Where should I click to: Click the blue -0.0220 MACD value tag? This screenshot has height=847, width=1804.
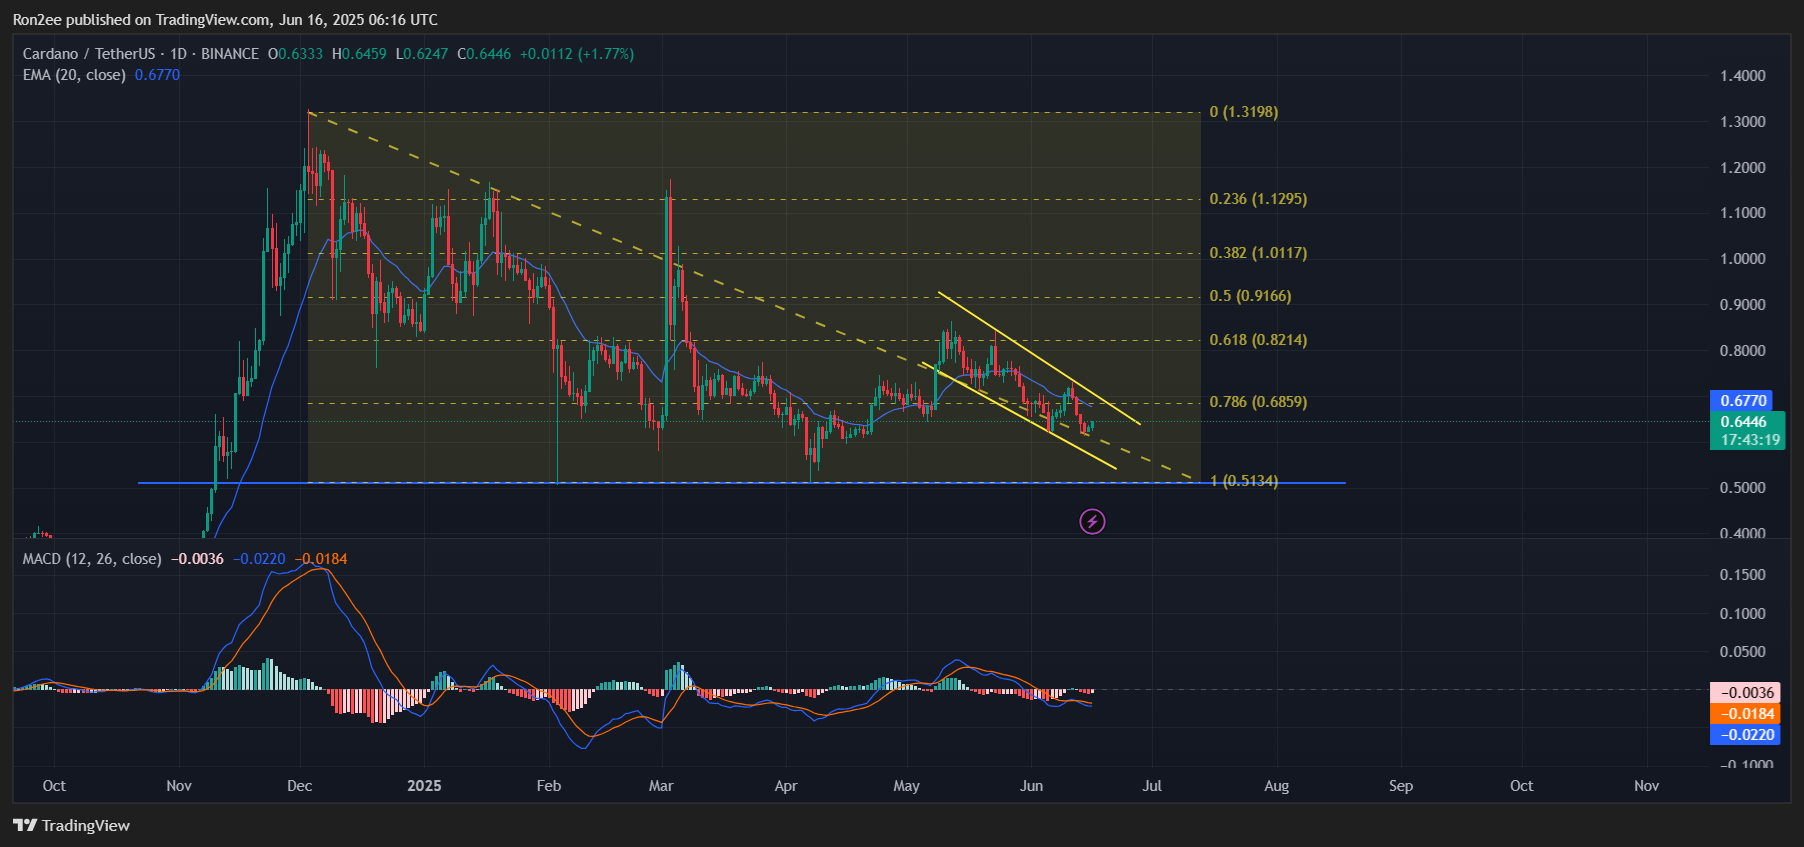point(1745,735)
